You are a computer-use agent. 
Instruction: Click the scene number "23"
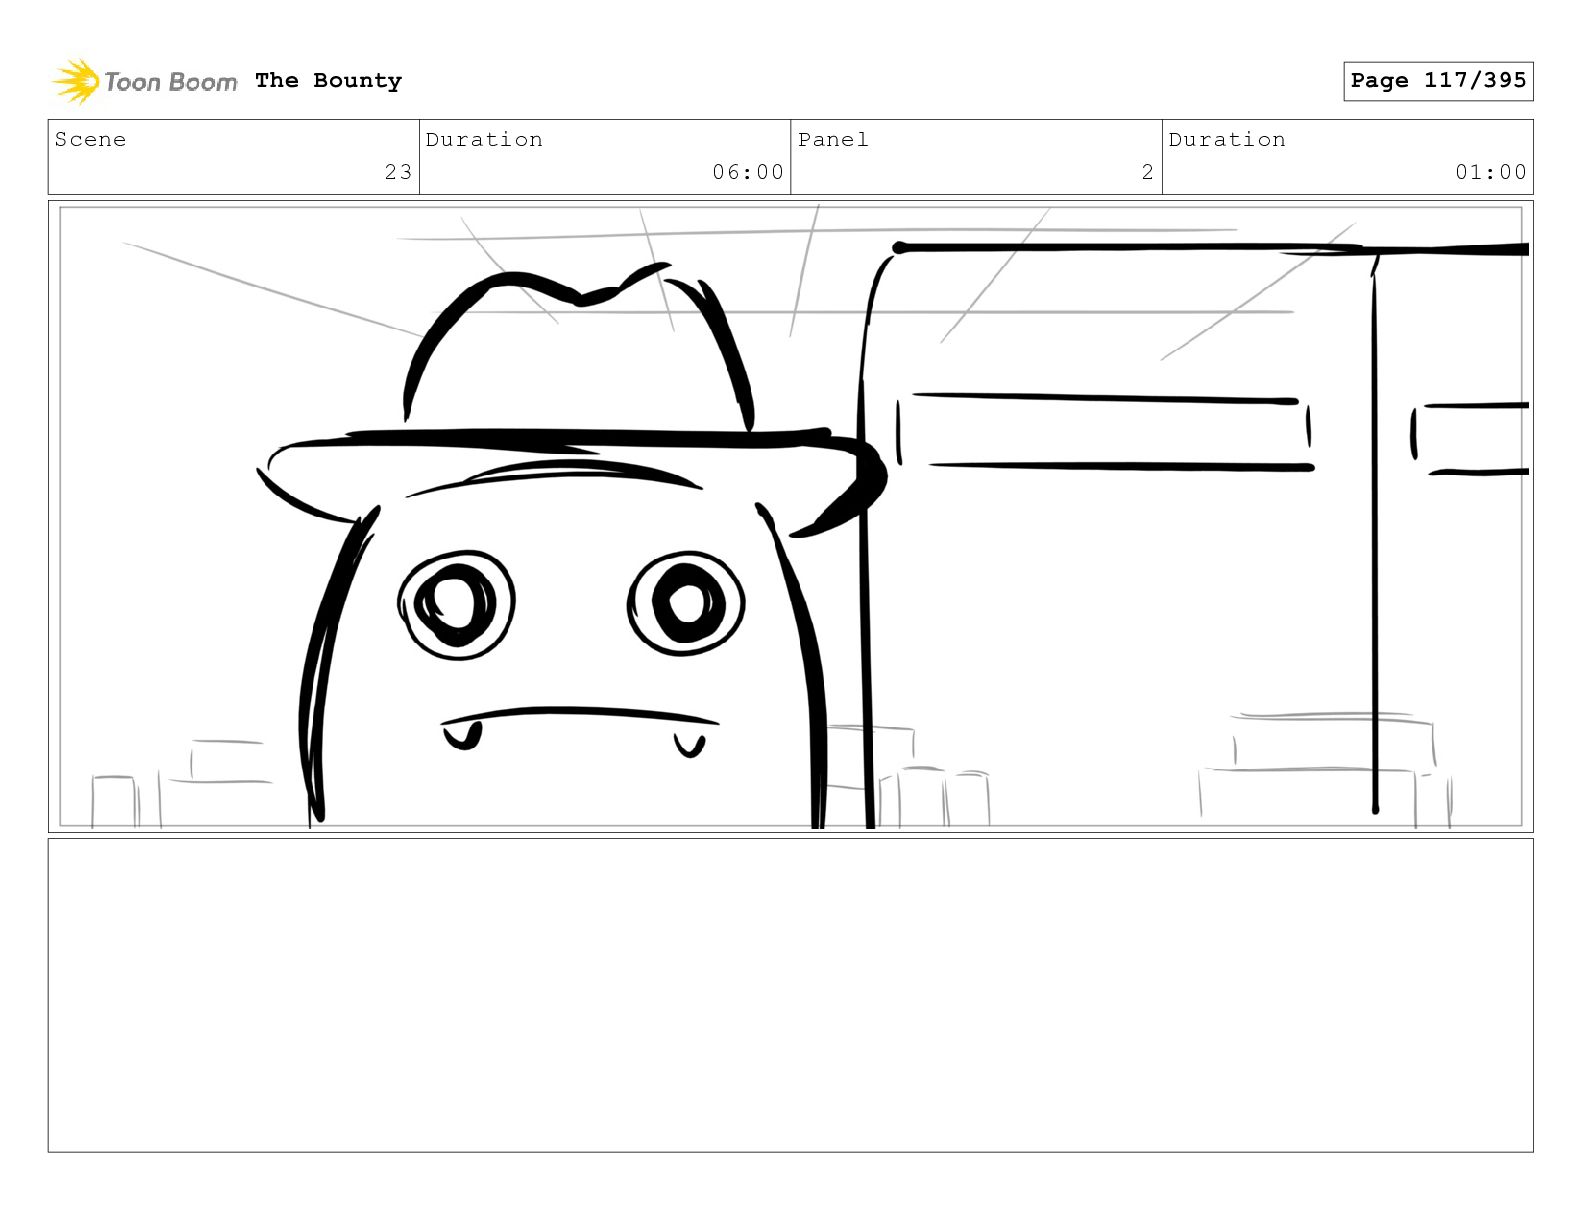pyautogui.click(x=398, y=172)
